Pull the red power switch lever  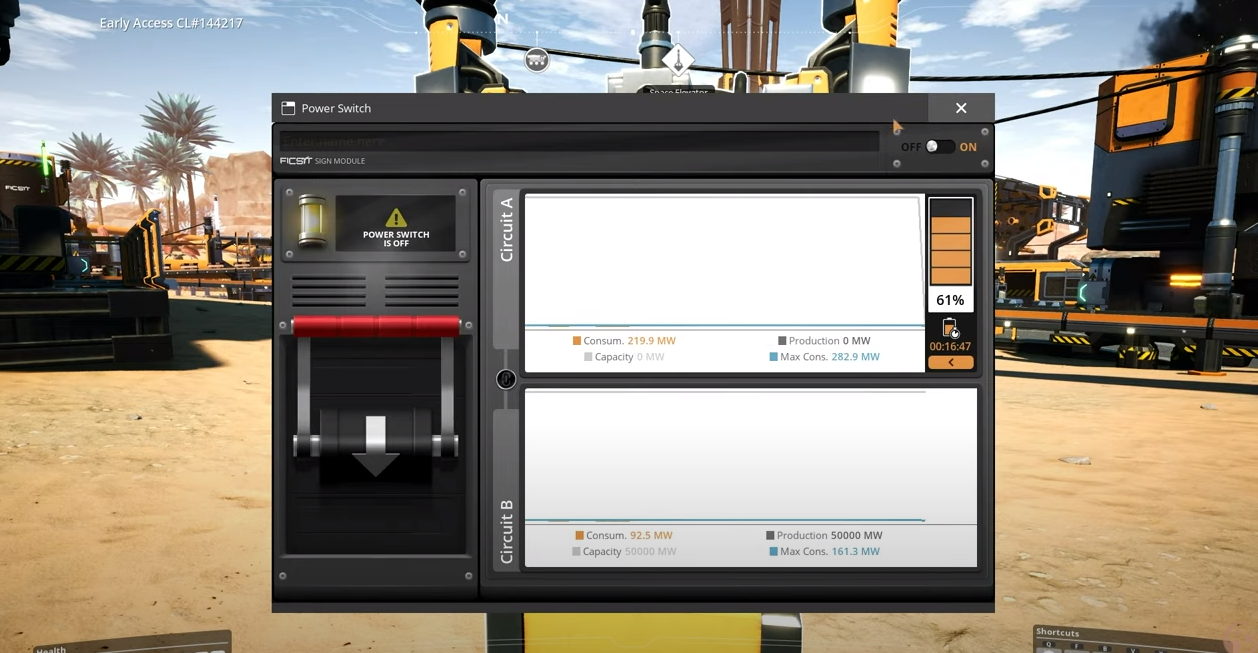coord(376,326)
